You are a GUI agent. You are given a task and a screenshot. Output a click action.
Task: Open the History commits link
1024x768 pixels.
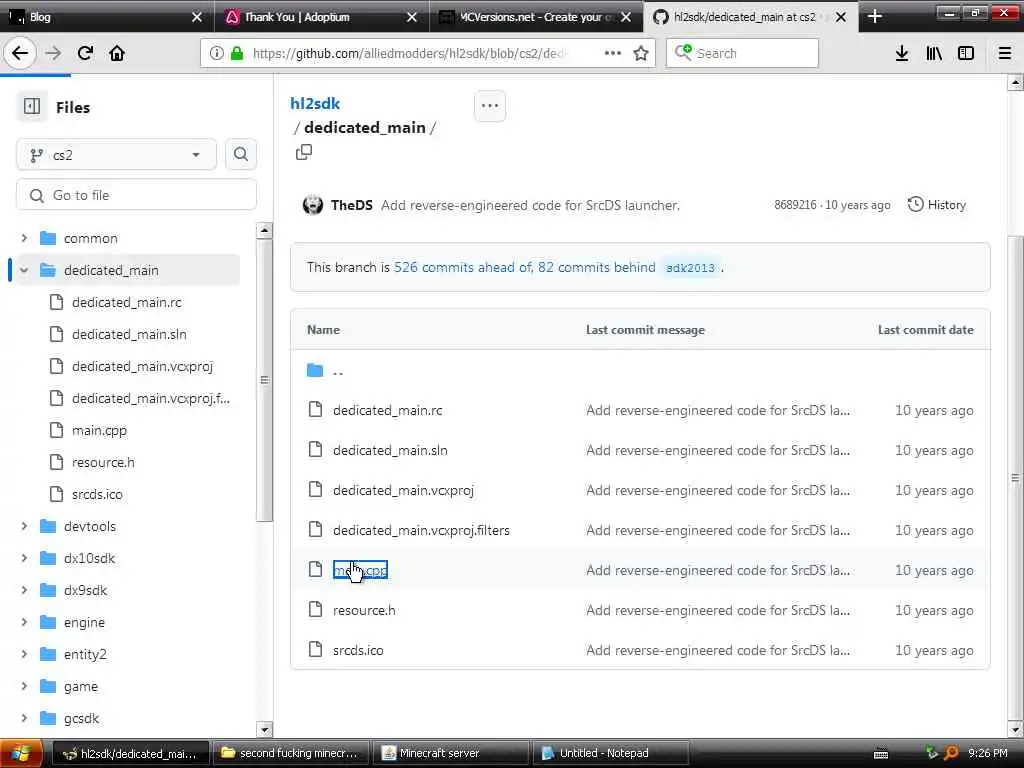pos(936,205)
